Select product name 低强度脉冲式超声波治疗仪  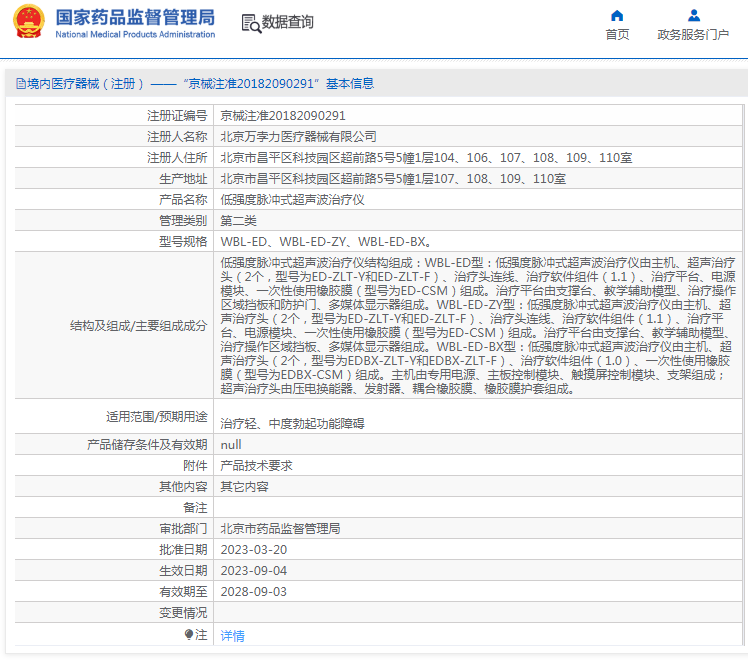(292, 200)
